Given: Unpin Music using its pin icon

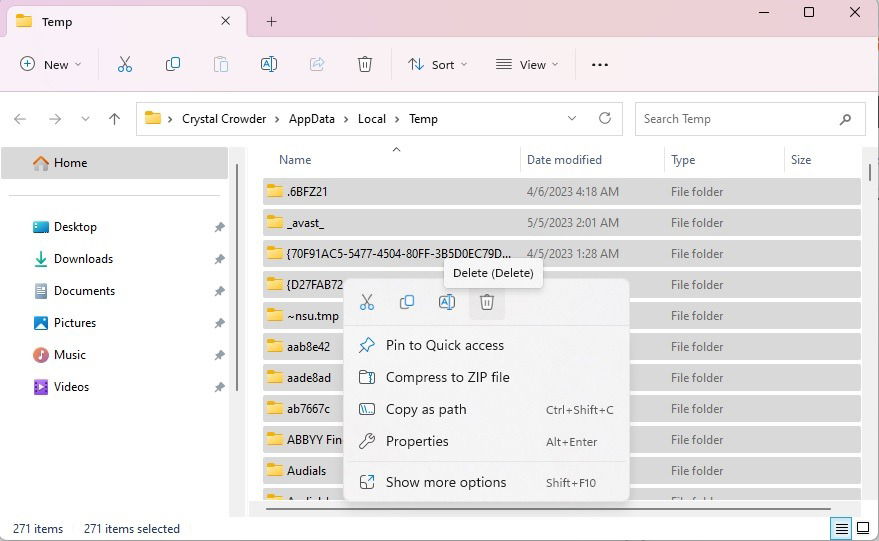Looking at the screenshot, I should coord(219,355).
